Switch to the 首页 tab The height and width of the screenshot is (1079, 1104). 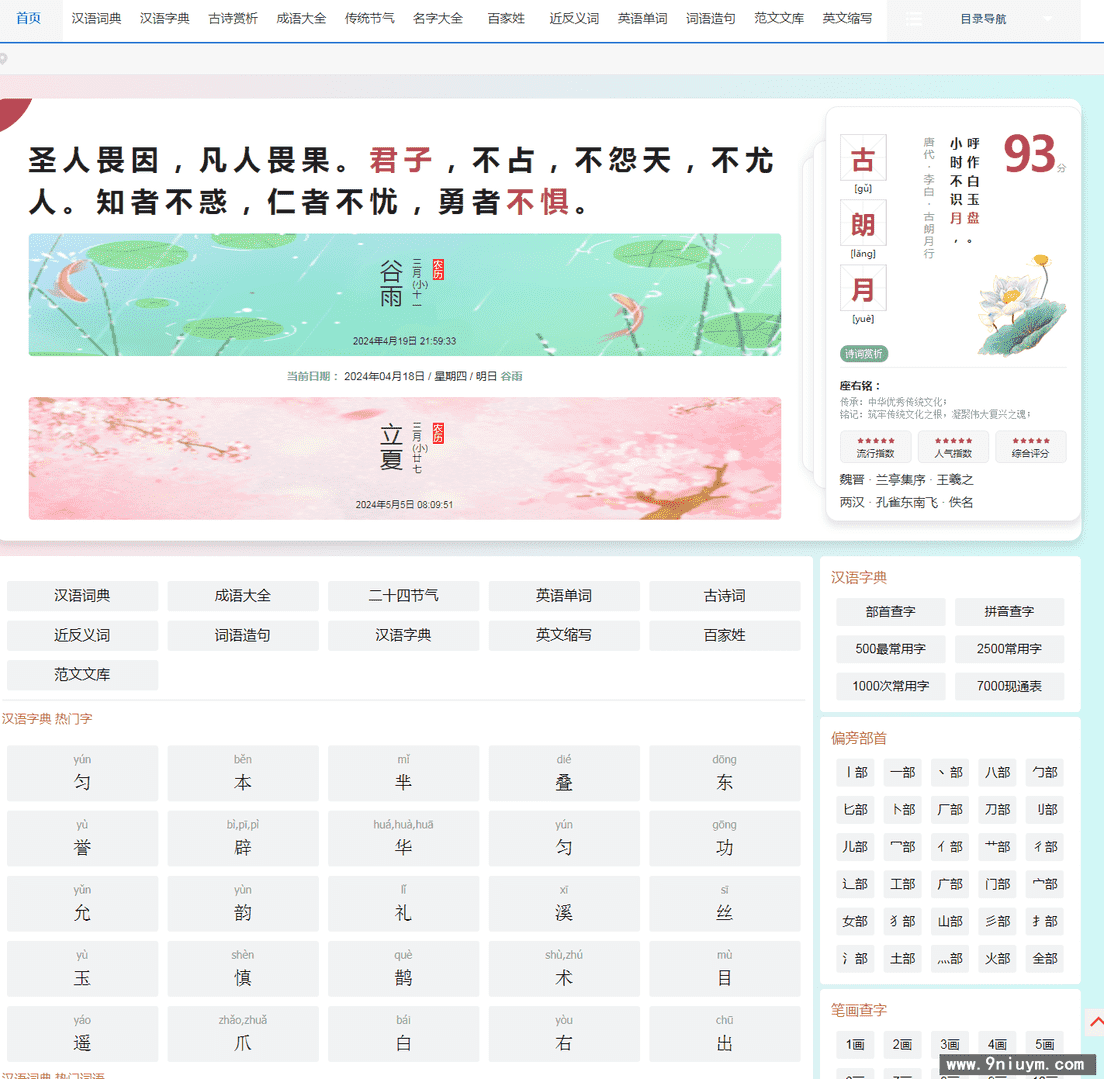(27, 18)
